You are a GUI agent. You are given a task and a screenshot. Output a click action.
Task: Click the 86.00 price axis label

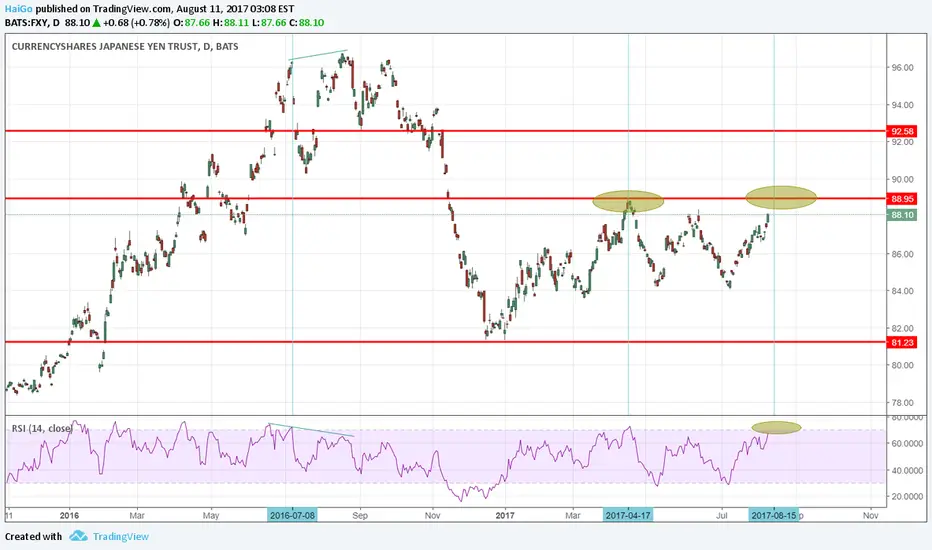pyautogui.click(x=902, y=254)
